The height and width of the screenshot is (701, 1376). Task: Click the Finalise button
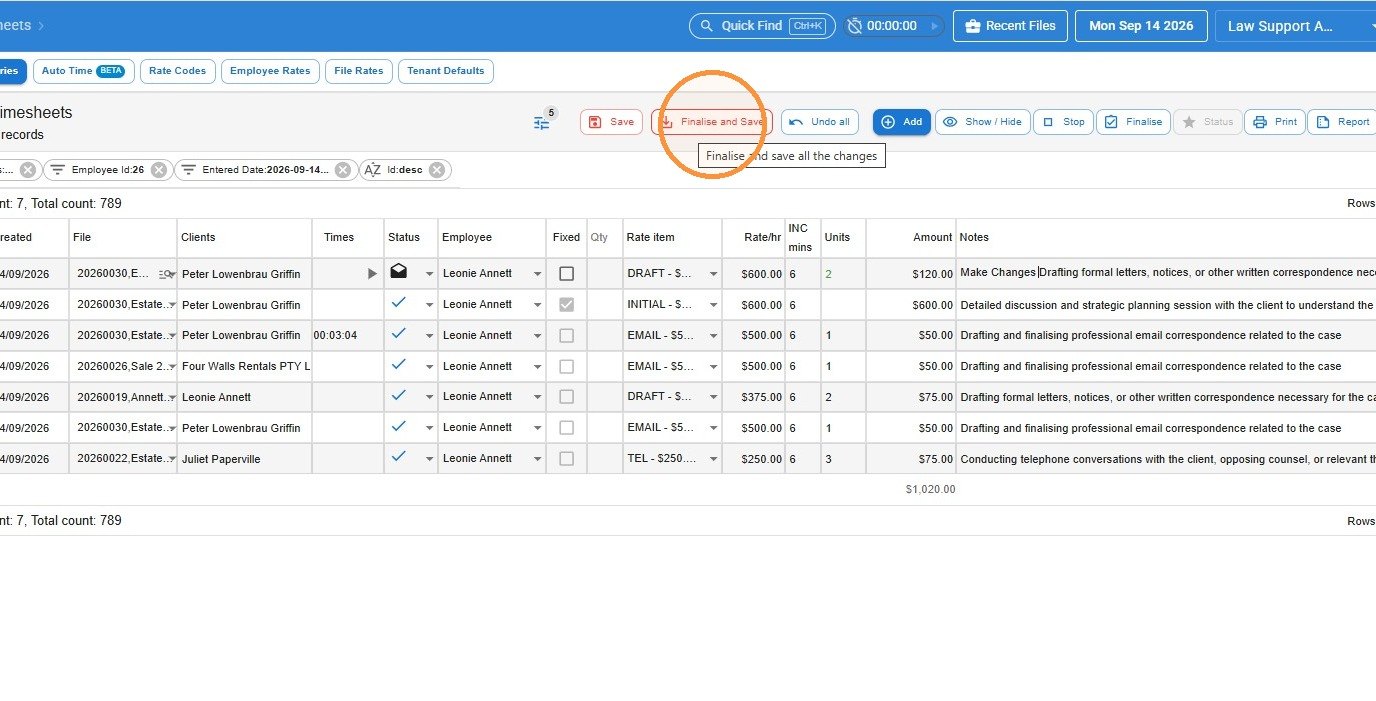point(1133,122)
